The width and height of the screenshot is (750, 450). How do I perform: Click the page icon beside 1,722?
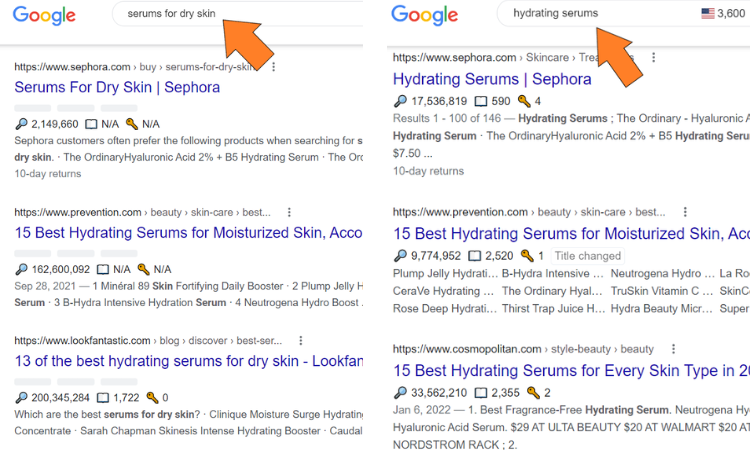tap(105, 397)
